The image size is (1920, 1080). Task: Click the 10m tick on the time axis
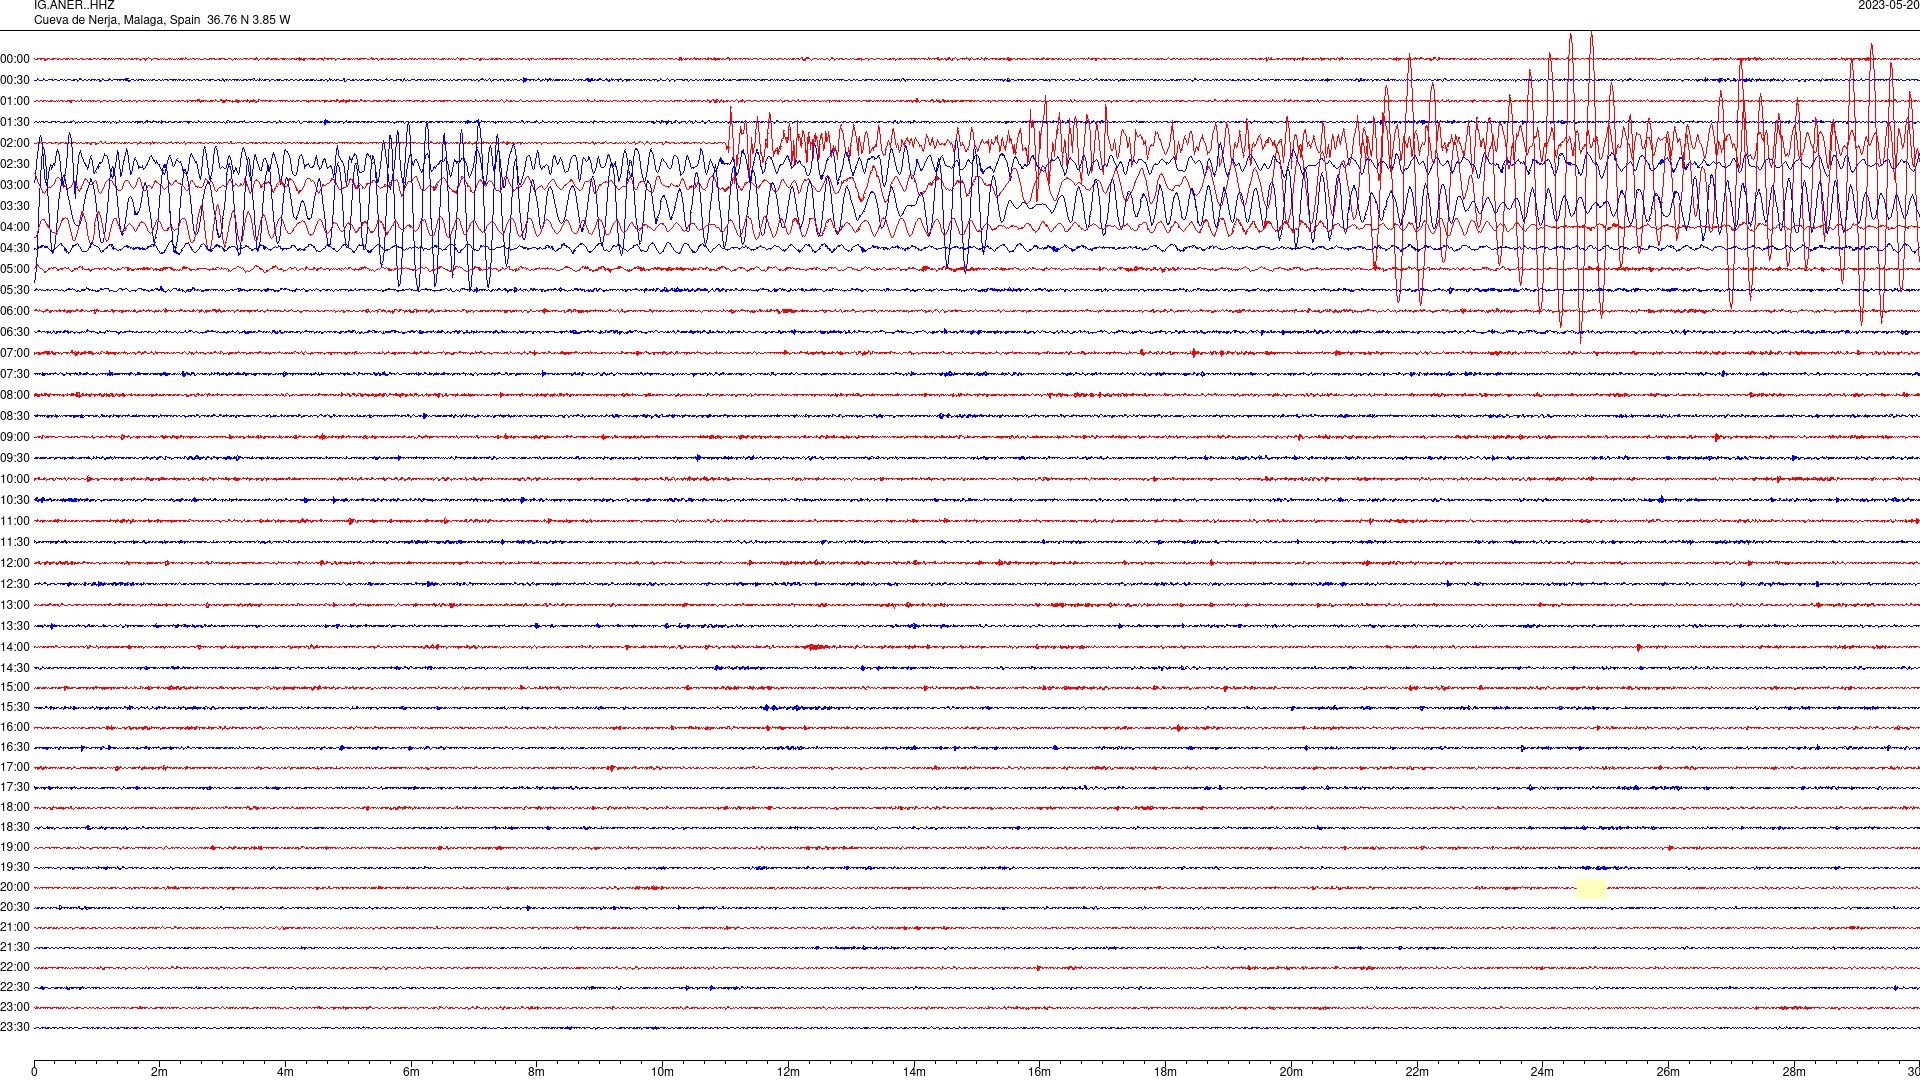pyautogui.click(x=662, y=1072)
